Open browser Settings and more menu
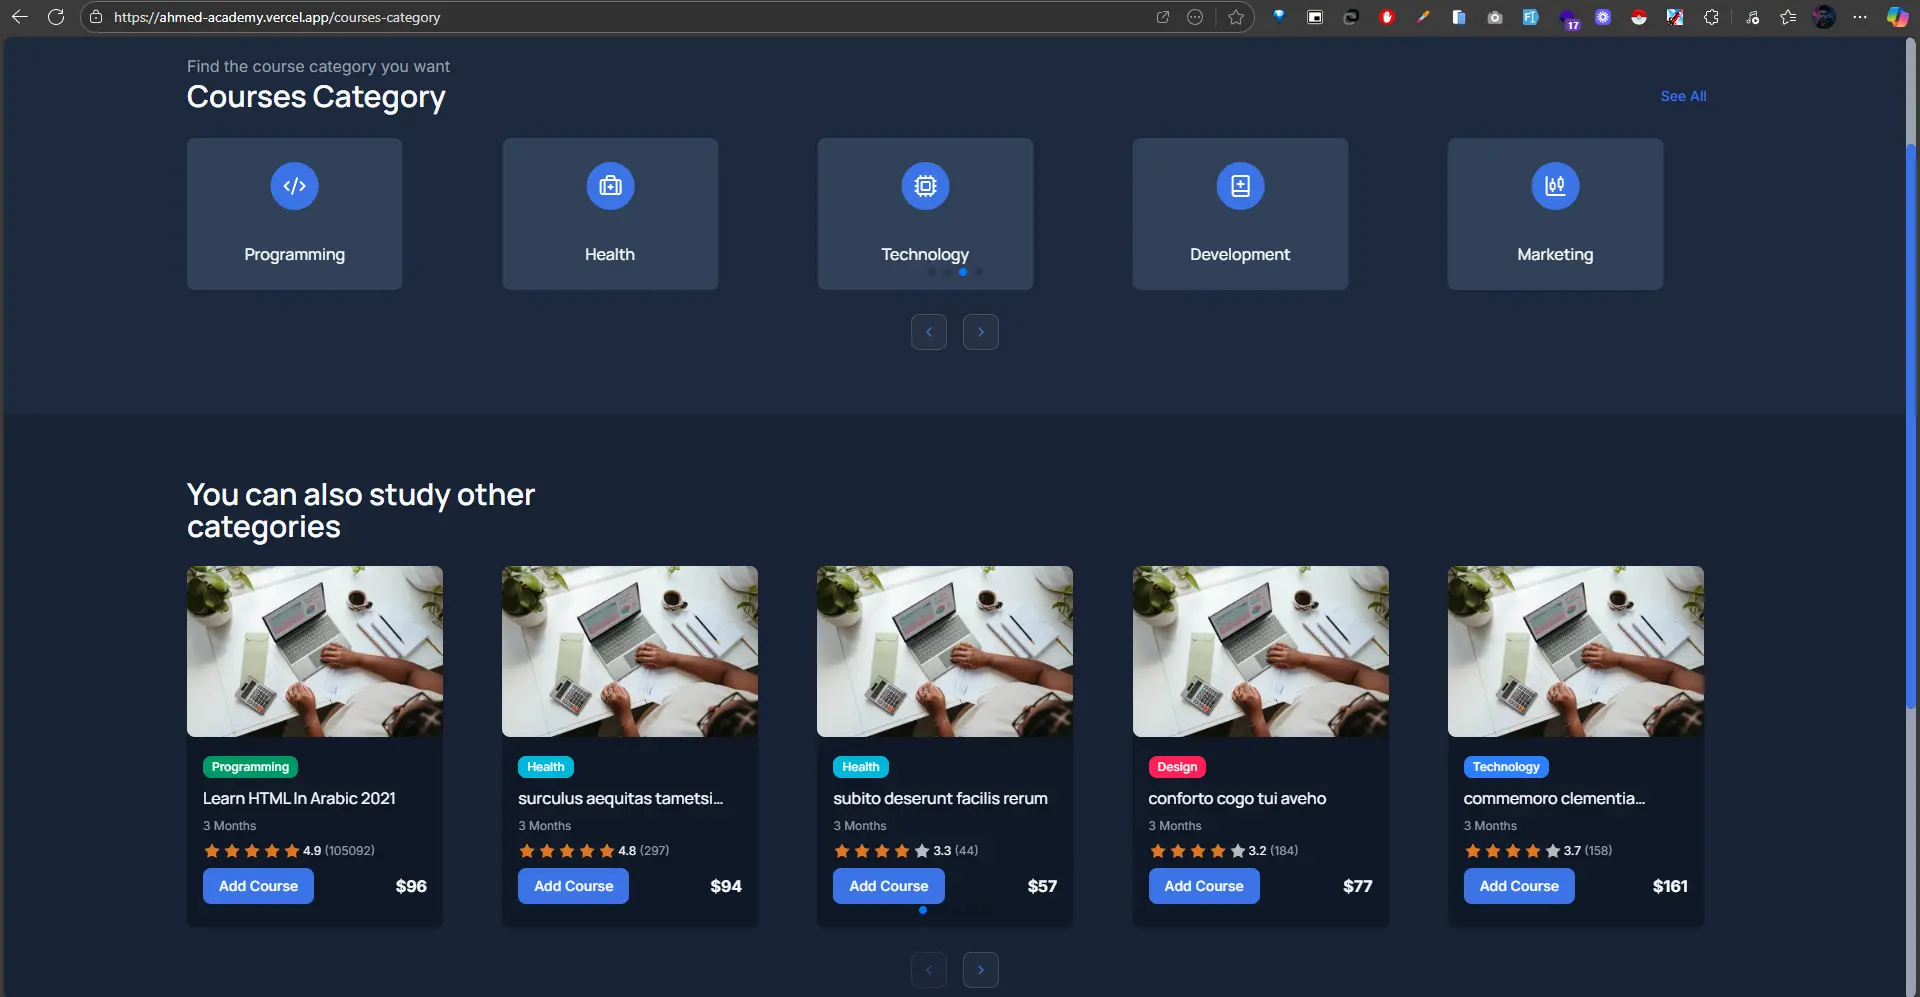1920x997 pixels. 1860,17
